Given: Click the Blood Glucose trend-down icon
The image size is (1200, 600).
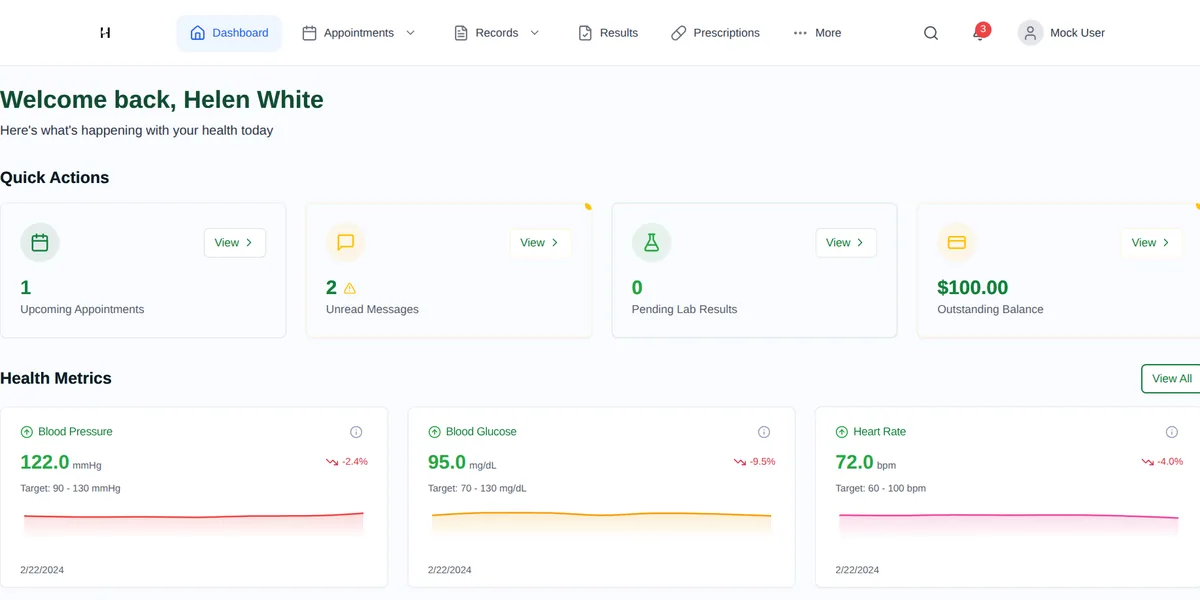Looking at the screenshot, I should 740,462.
